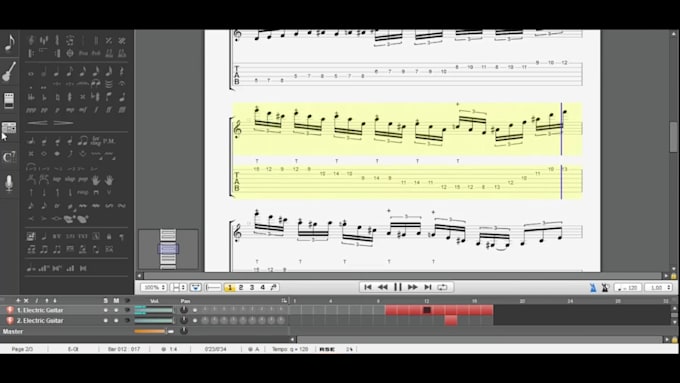
Task: Apply the slap effect from the palette
Action: 70,180
